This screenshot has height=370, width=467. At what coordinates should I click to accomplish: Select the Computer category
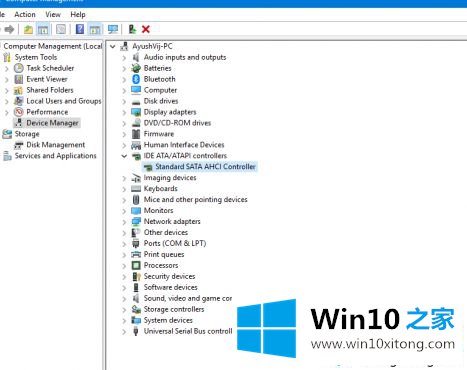click(x=160, y=90)
